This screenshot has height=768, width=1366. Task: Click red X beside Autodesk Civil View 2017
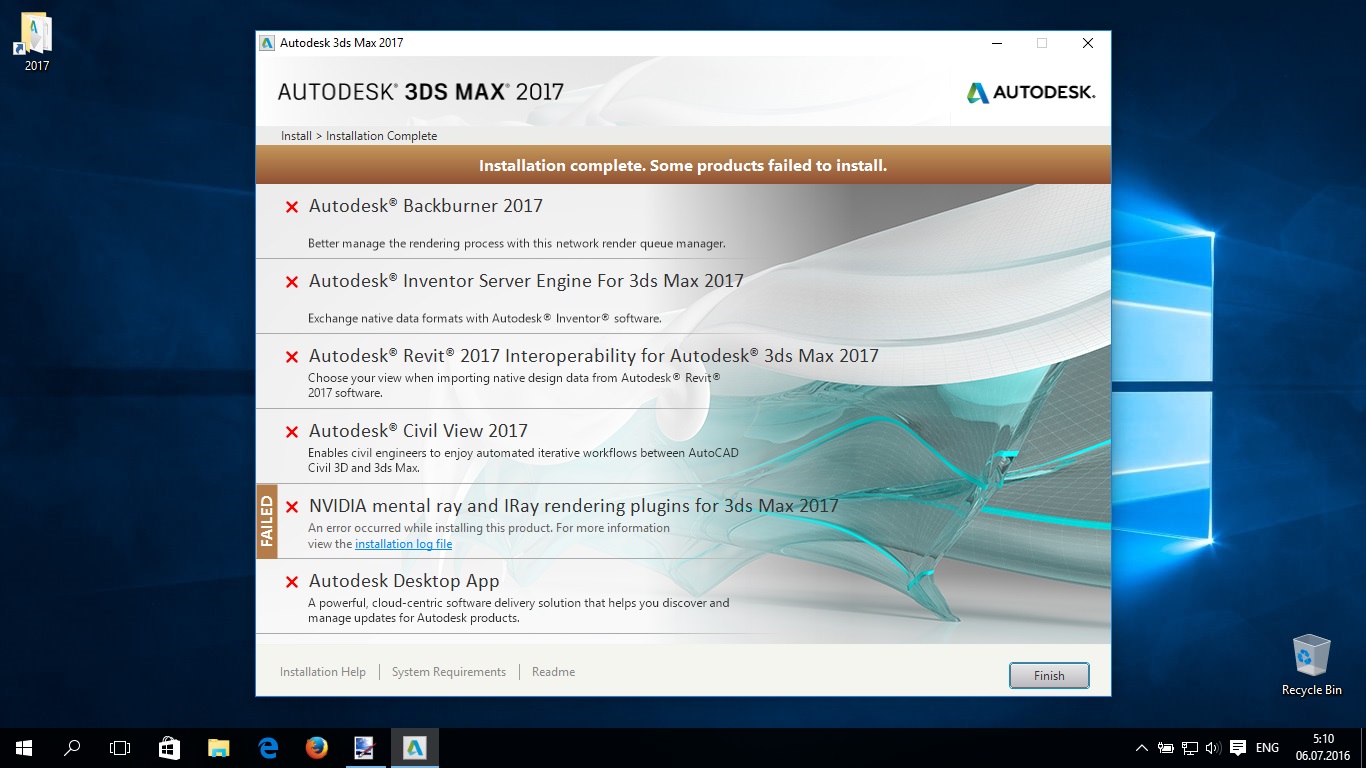[292, 432]
